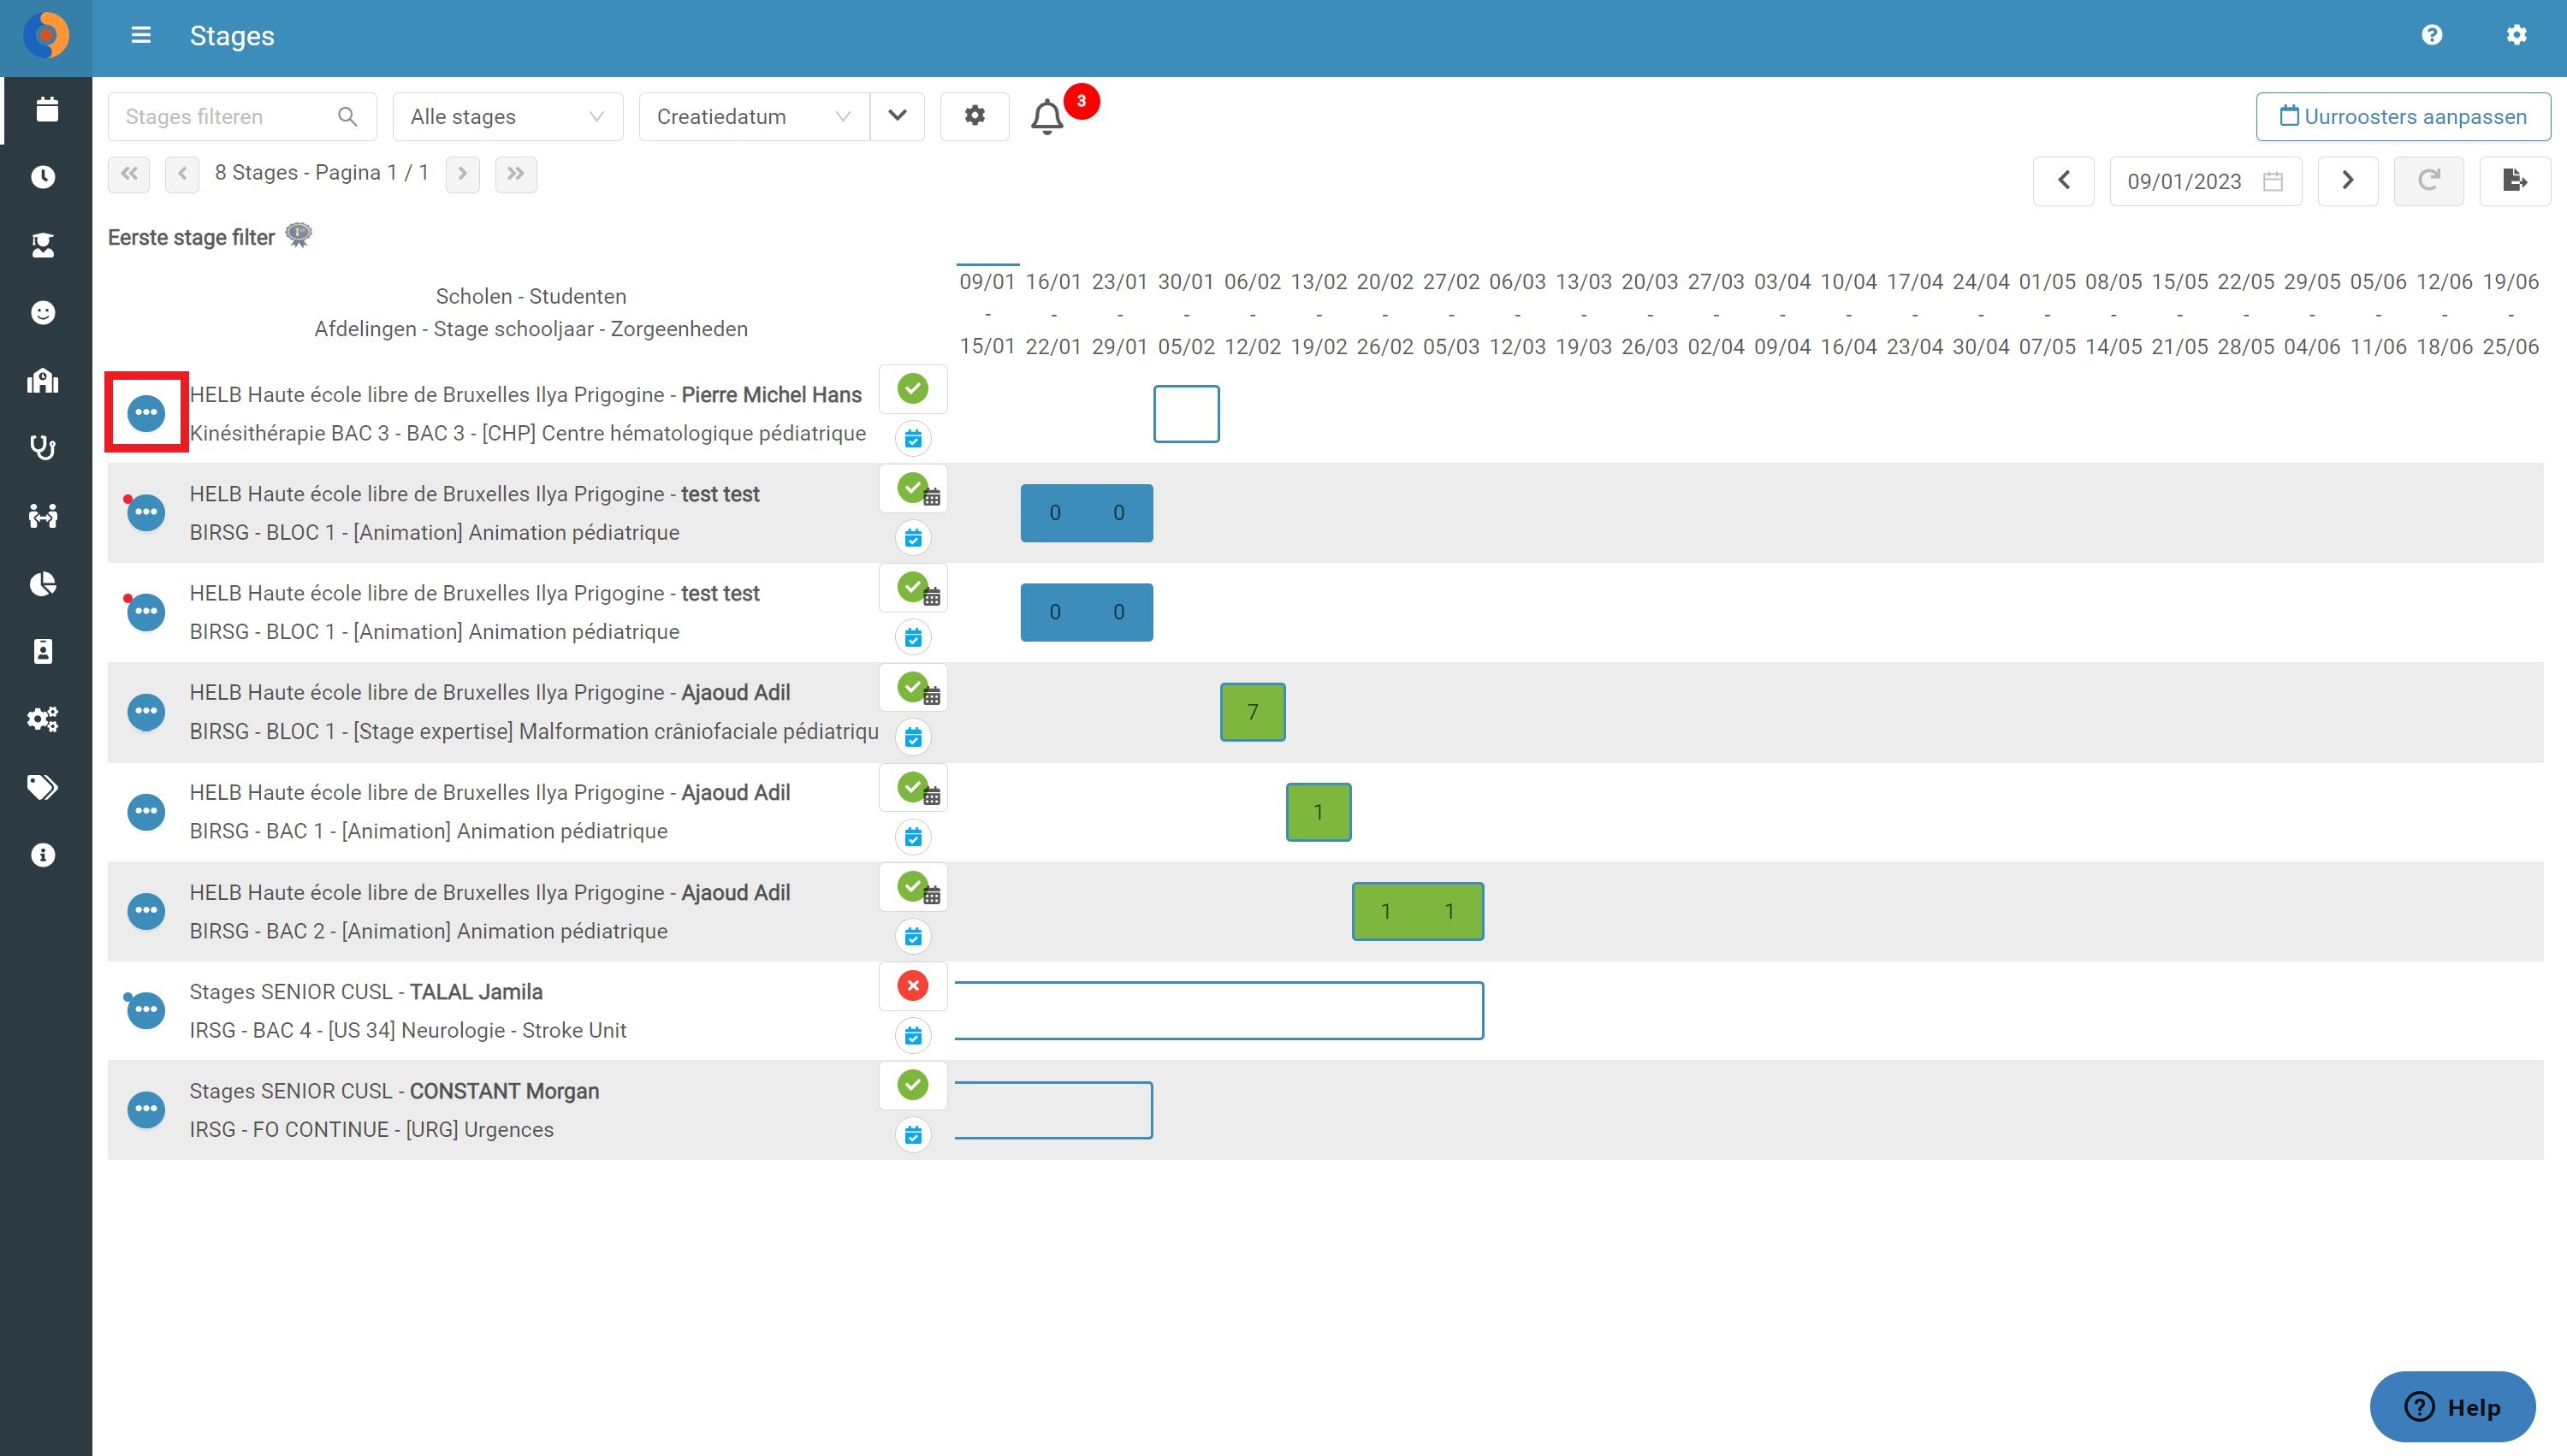The width and height of the screenshot is (2567, 1456).
Task: Move timeline to next period arrow
Action: [x=2348, y=181]
